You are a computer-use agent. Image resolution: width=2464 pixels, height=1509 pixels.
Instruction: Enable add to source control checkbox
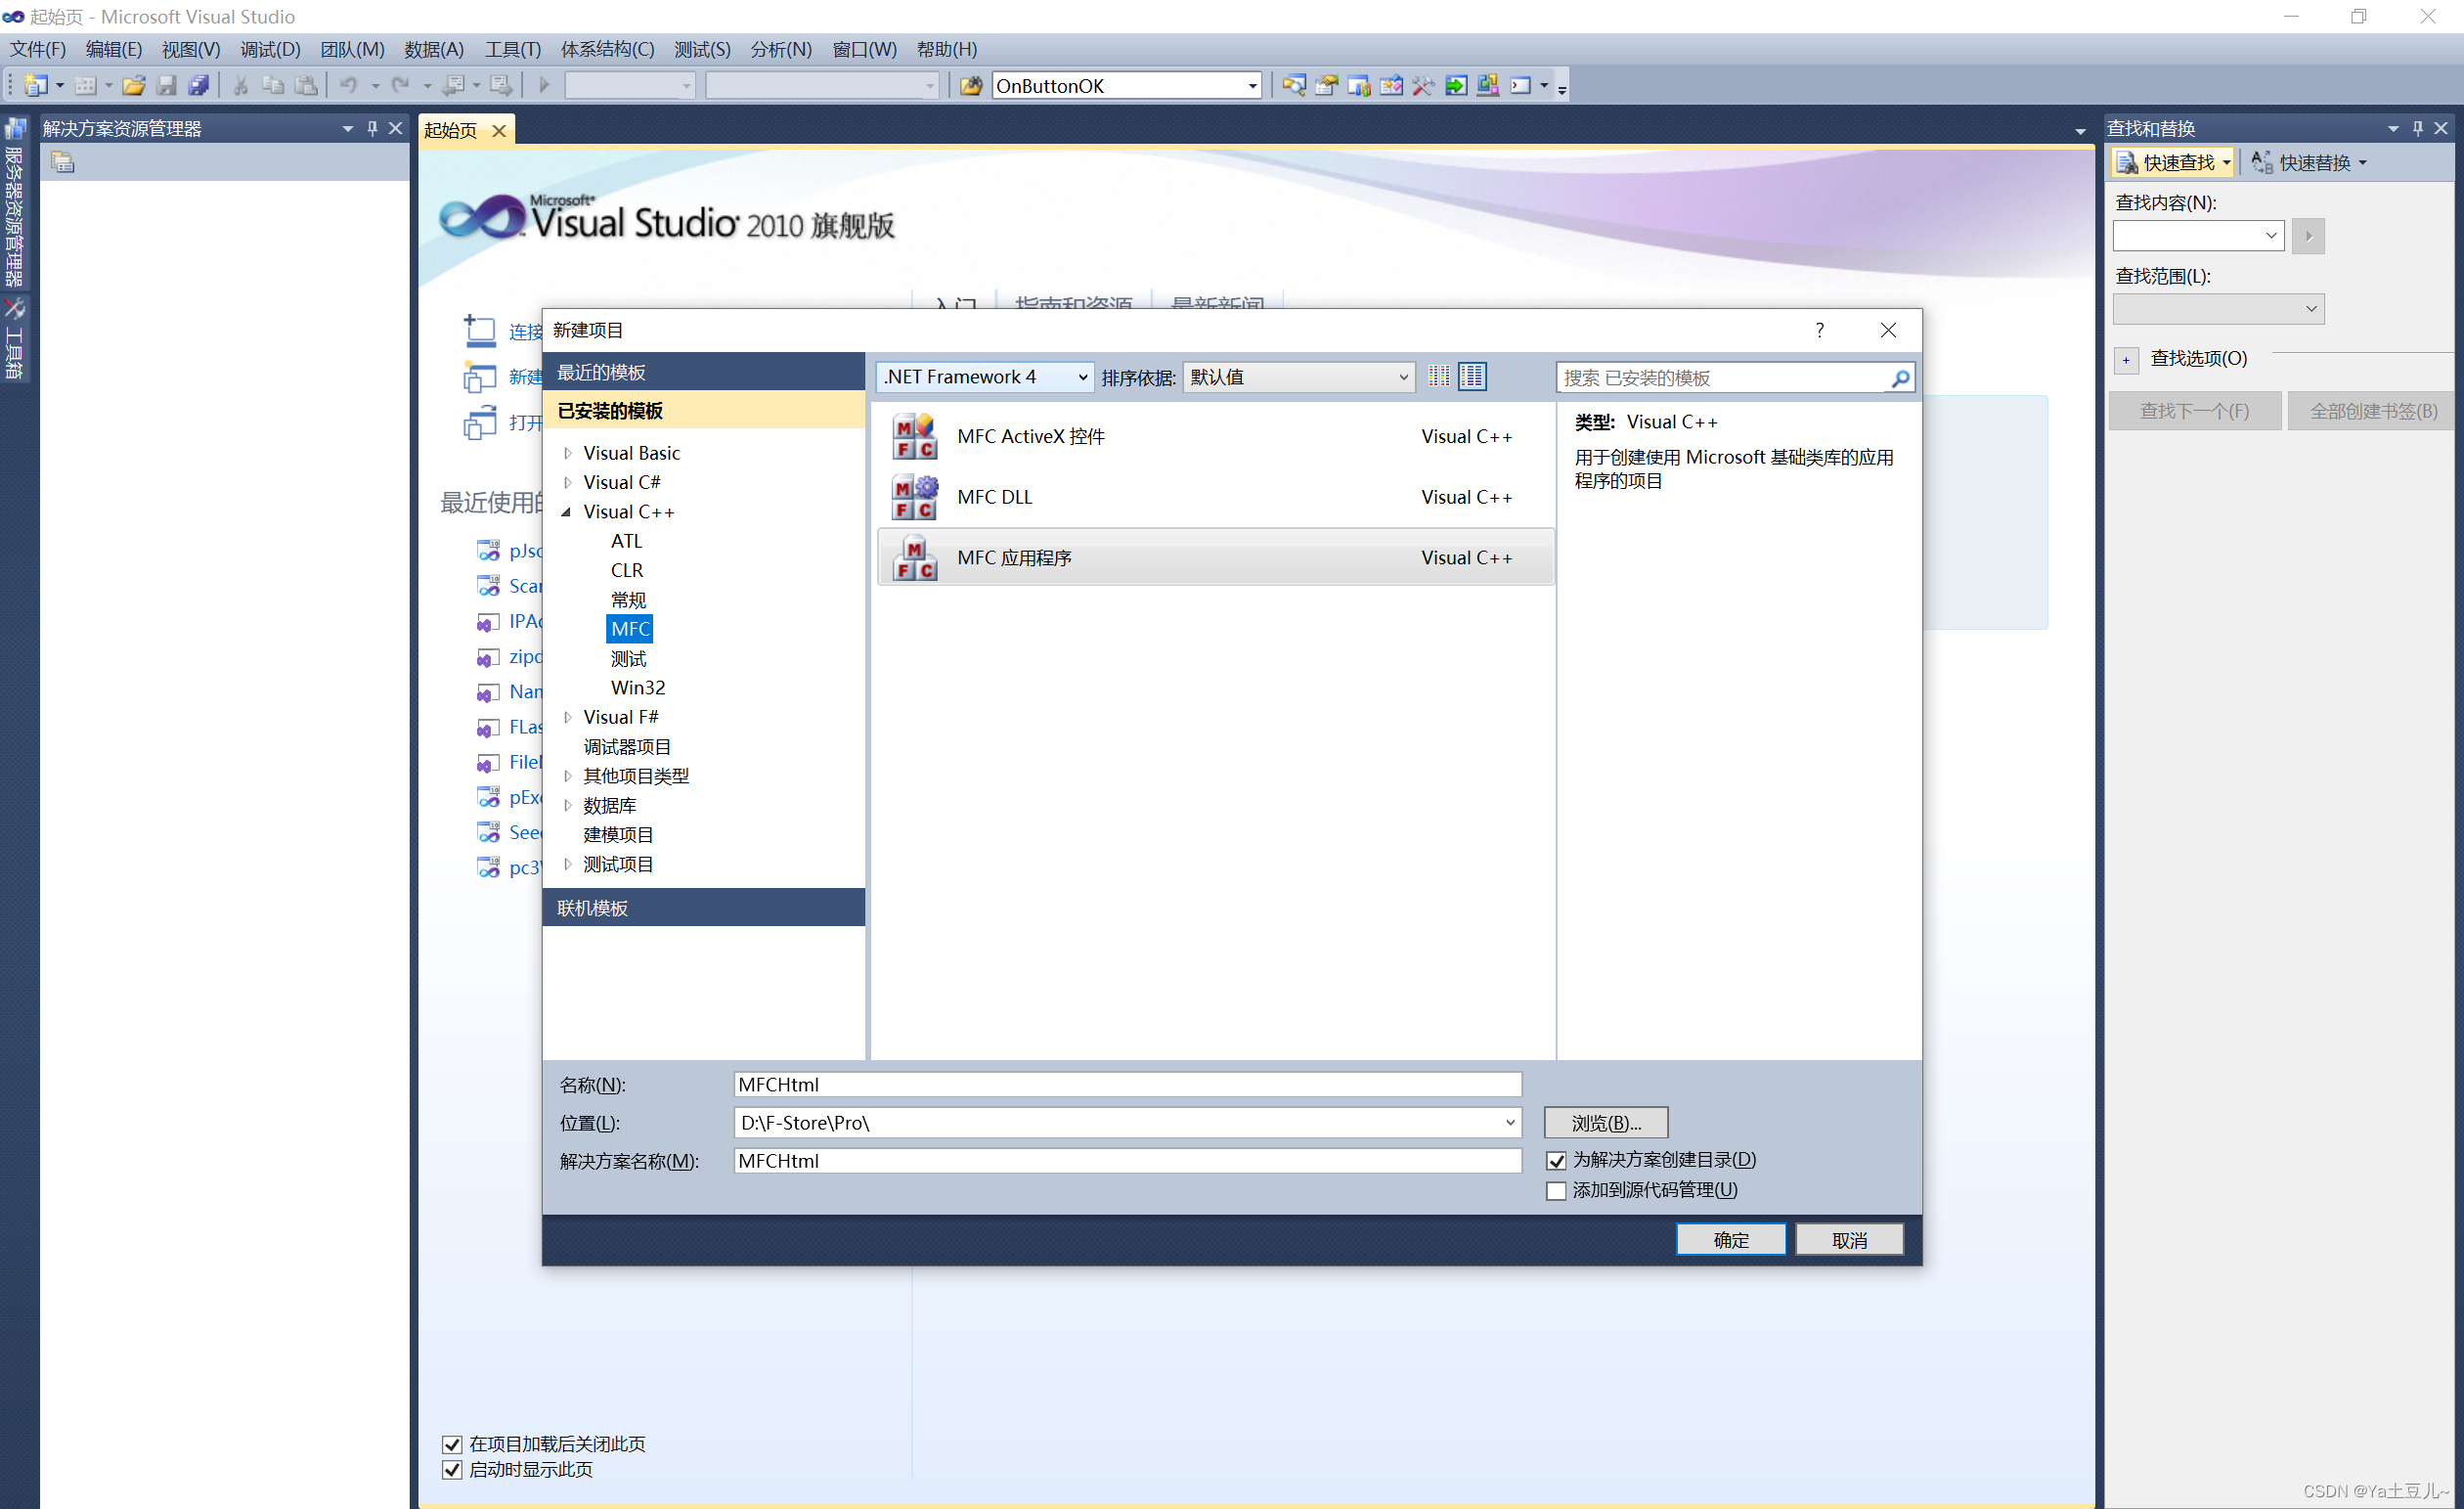pos(1556,1191)
